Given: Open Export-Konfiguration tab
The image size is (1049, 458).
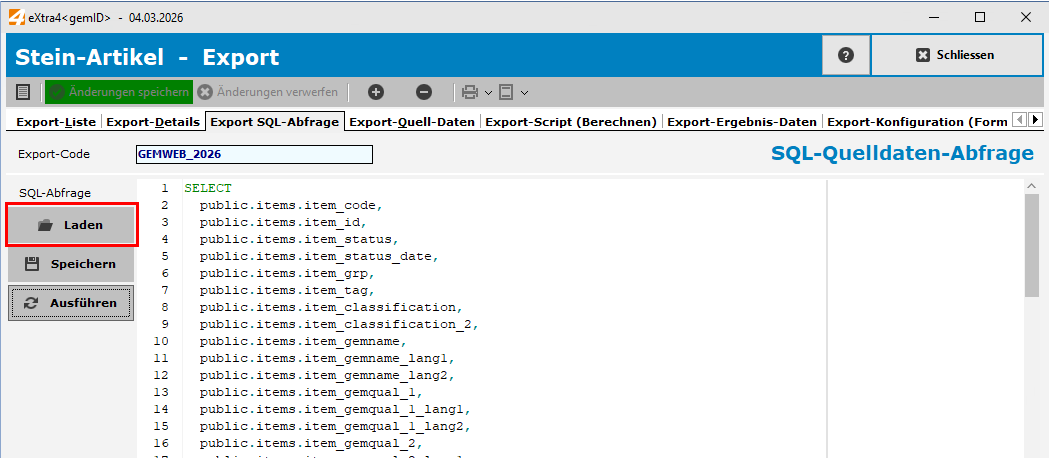Looking at the screenshot, I should click(x=917, y=122).
